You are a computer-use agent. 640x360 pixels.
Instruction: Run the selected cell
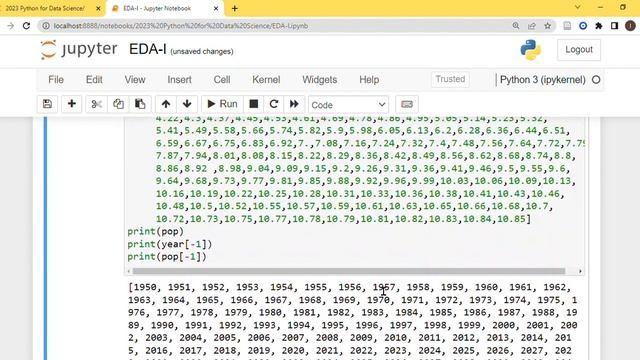click(222, 104)
